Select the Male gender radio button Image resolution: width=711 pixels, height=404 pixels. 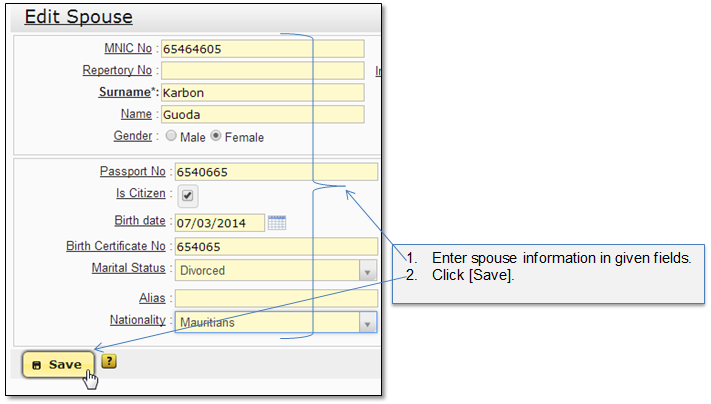click(x=171, y=136)
